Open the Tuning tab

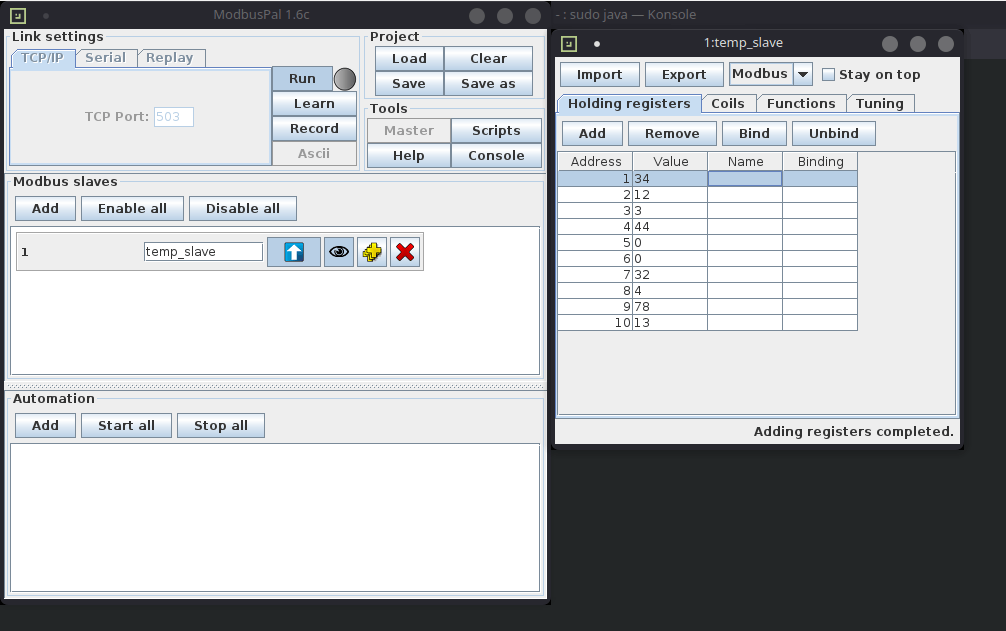point(879,103)
